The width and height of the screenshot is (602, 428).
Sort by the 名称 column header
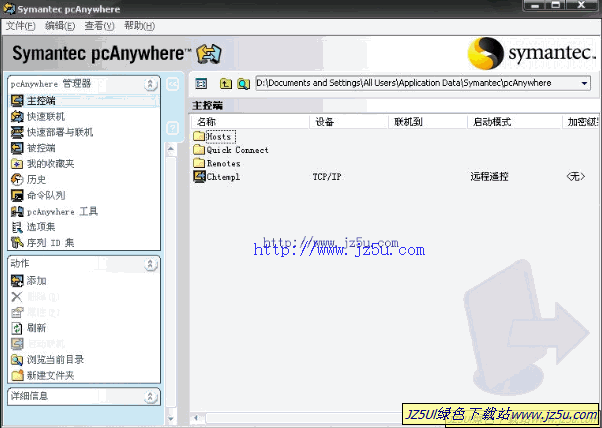pyautogui.click(x=250, y=122)
